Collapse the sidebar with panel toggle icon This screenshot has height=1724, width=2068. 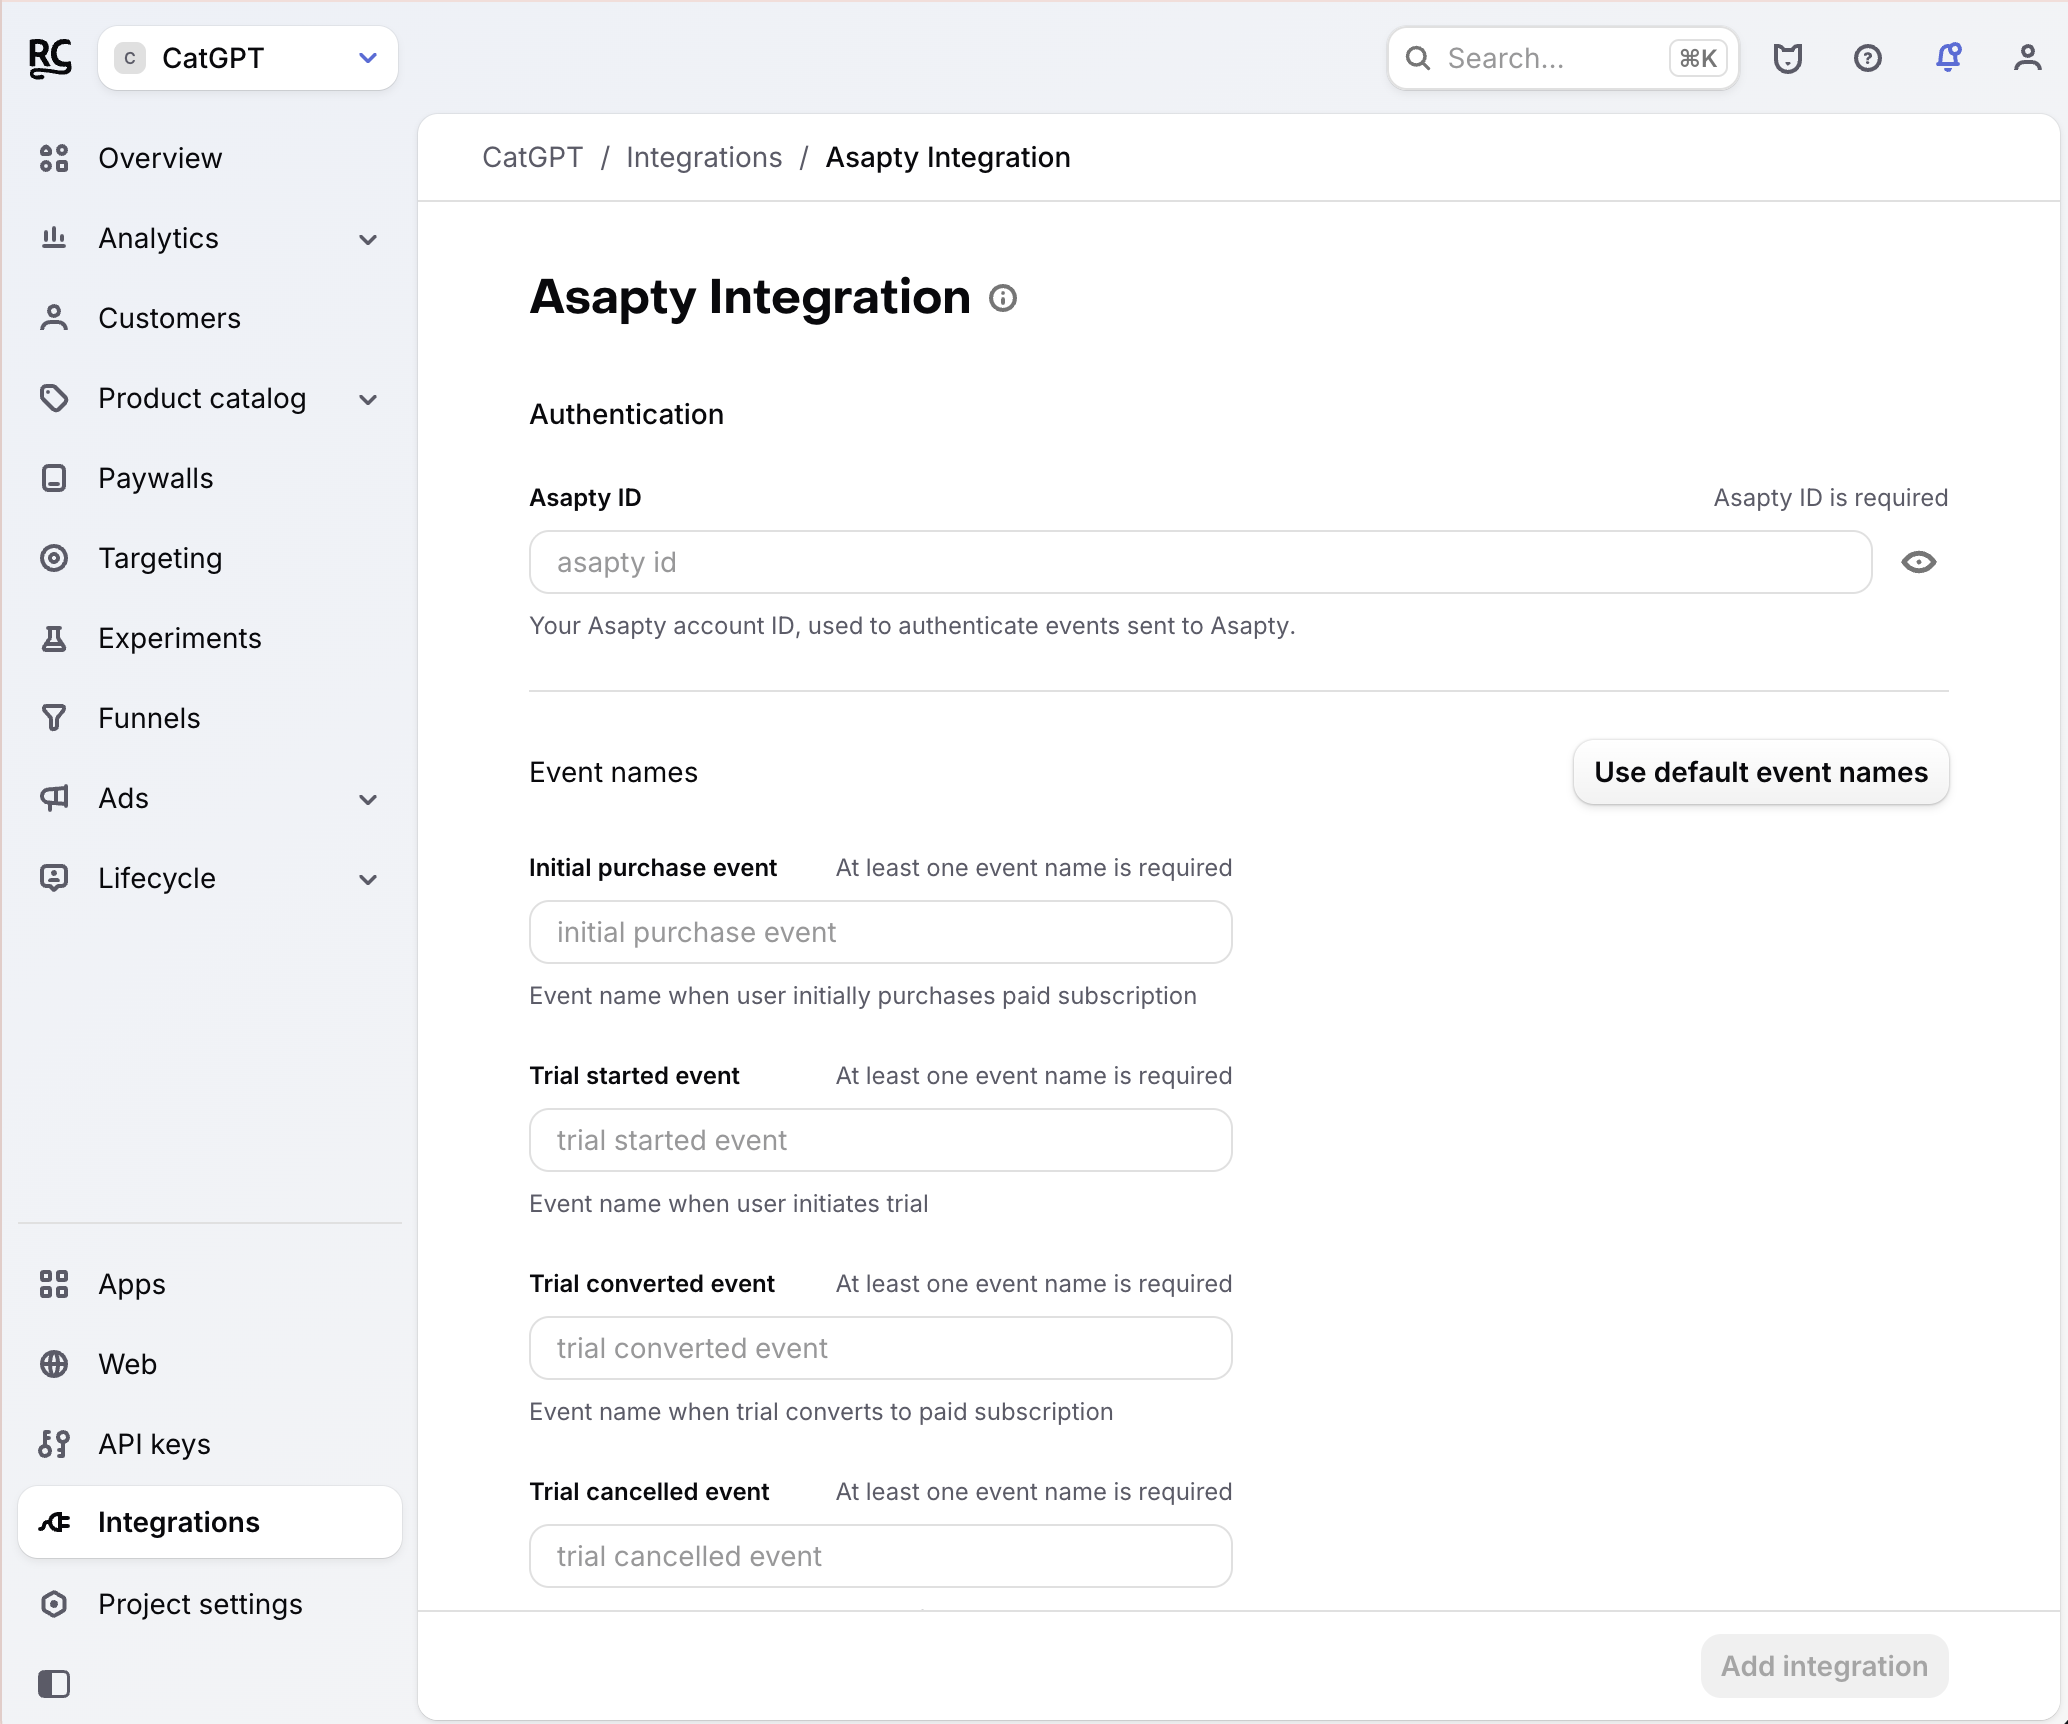[54, 1684]
